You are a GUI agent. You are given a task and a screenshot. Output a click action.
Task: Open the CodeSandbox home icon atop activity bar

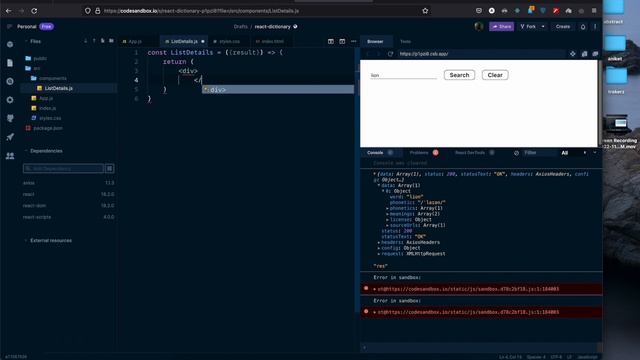pos(10,44)
